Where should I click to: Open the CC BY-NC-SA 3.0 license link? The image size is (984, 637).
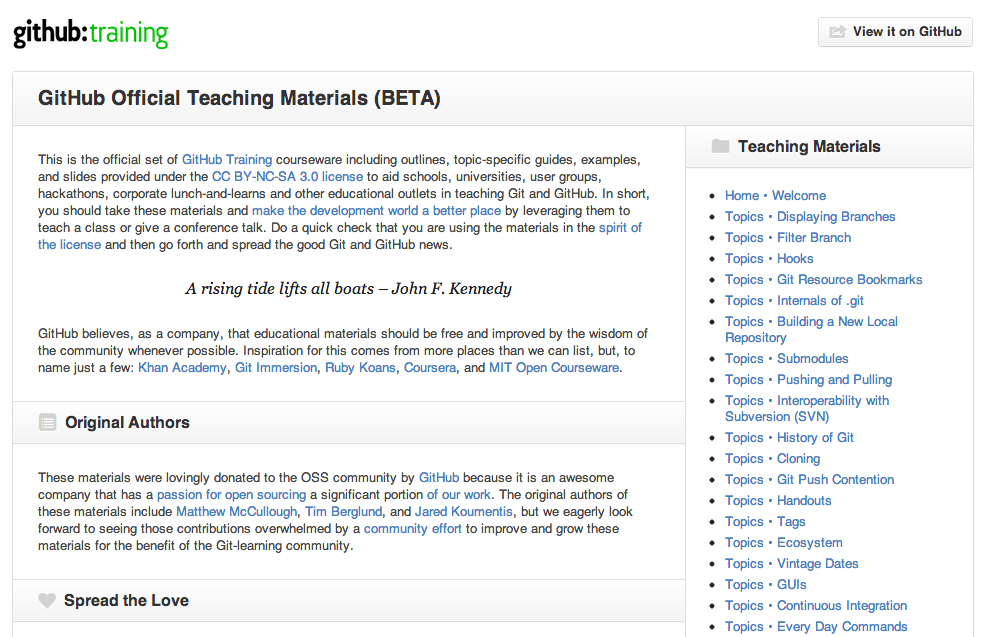pos(287,176)
